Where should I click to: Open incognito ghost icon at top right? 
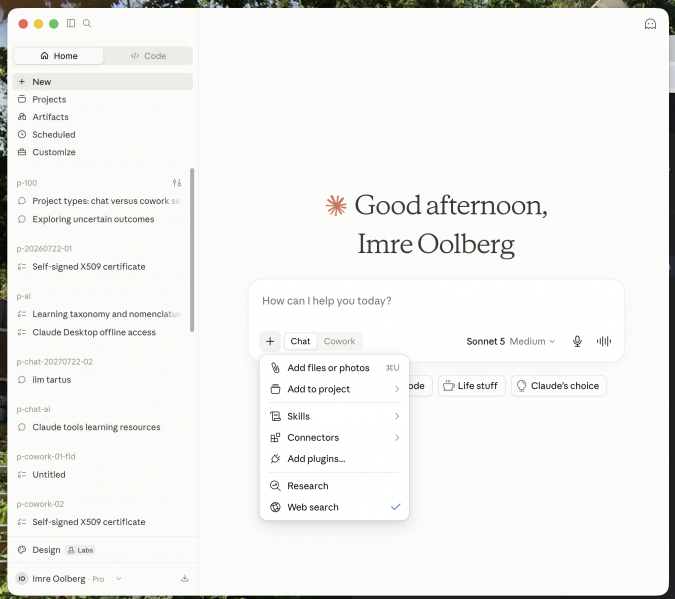click(x=650, y=24)
